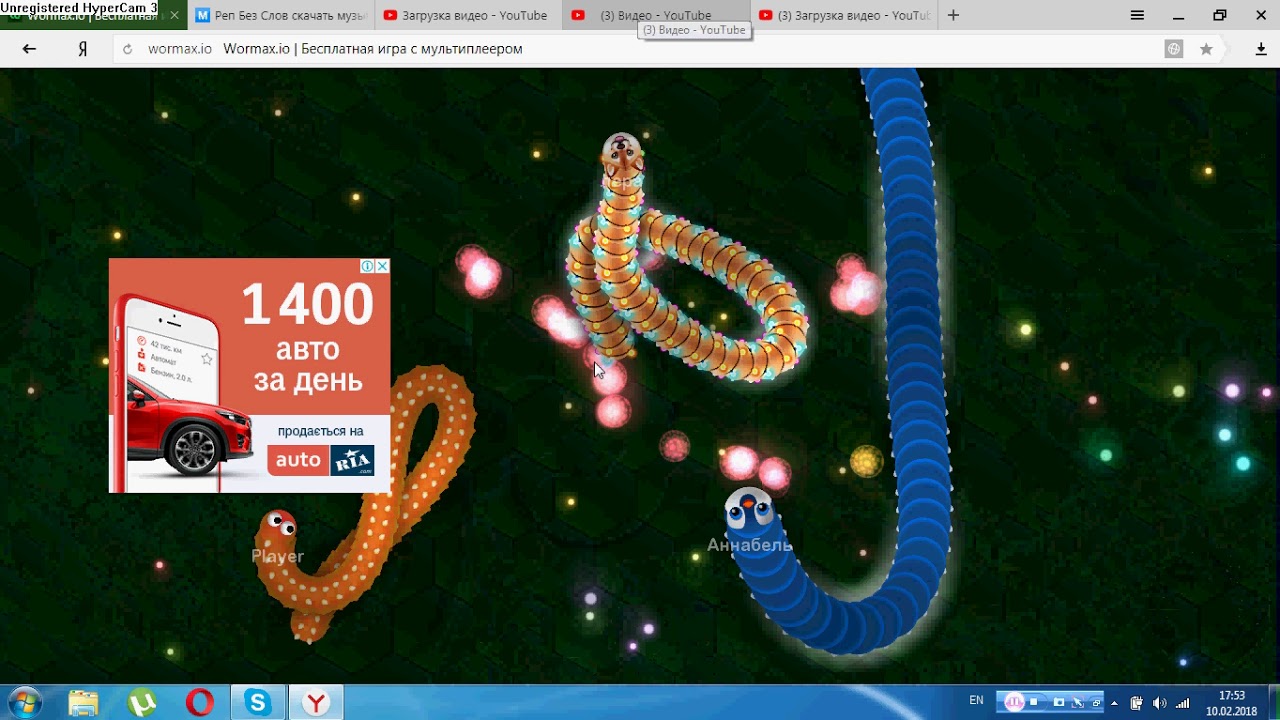Click the globe protect icon in address bar
The width and height of the screenshot is (1280, 720).
[1175, 49]
